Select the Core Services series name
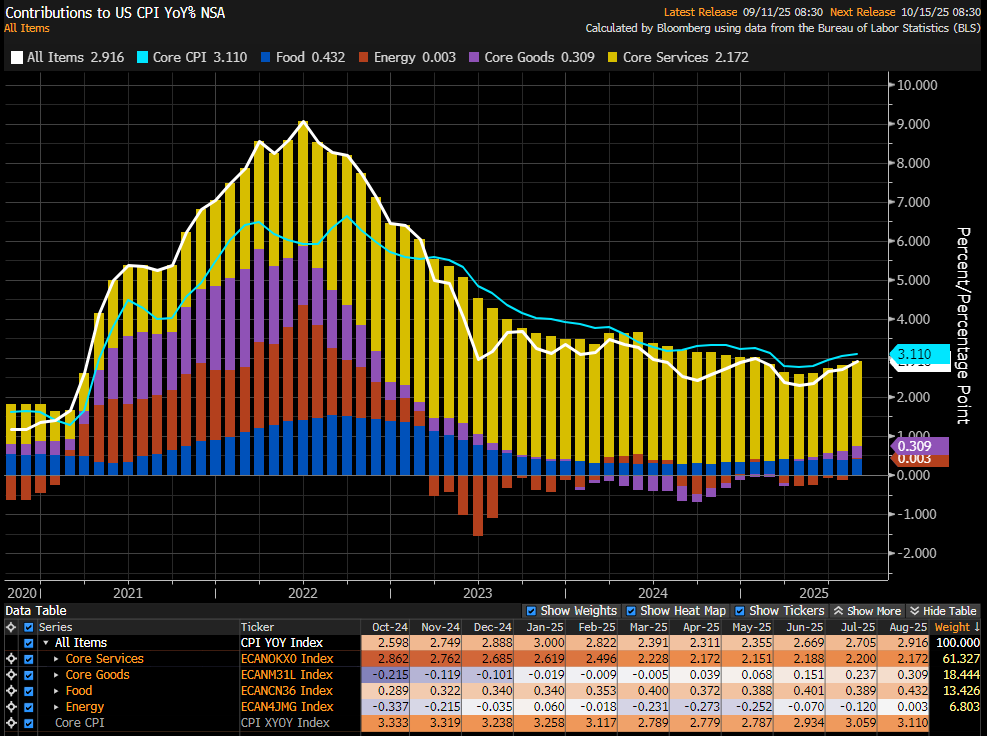This screenshot has height=736, width=987. [x=104, y=659]
